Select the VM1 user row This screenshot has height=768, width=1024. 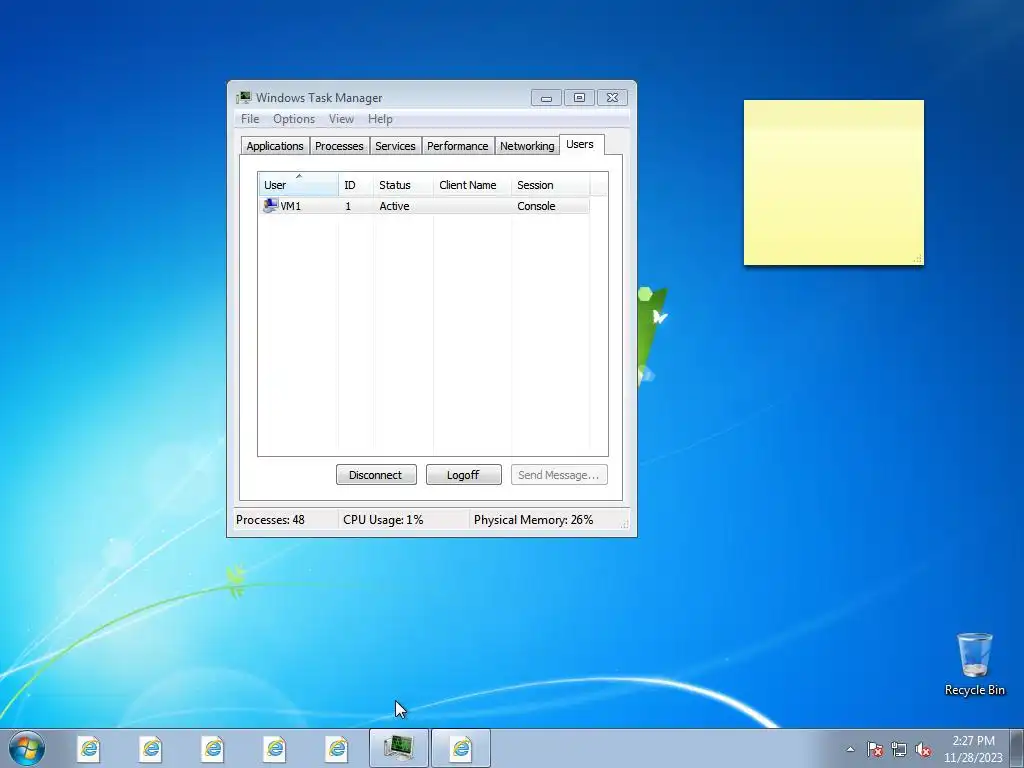pos(424,206)
